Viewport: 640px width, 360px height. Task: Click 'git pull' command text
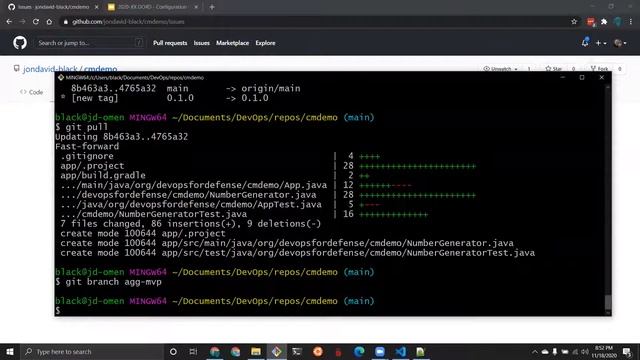[87, 127]
